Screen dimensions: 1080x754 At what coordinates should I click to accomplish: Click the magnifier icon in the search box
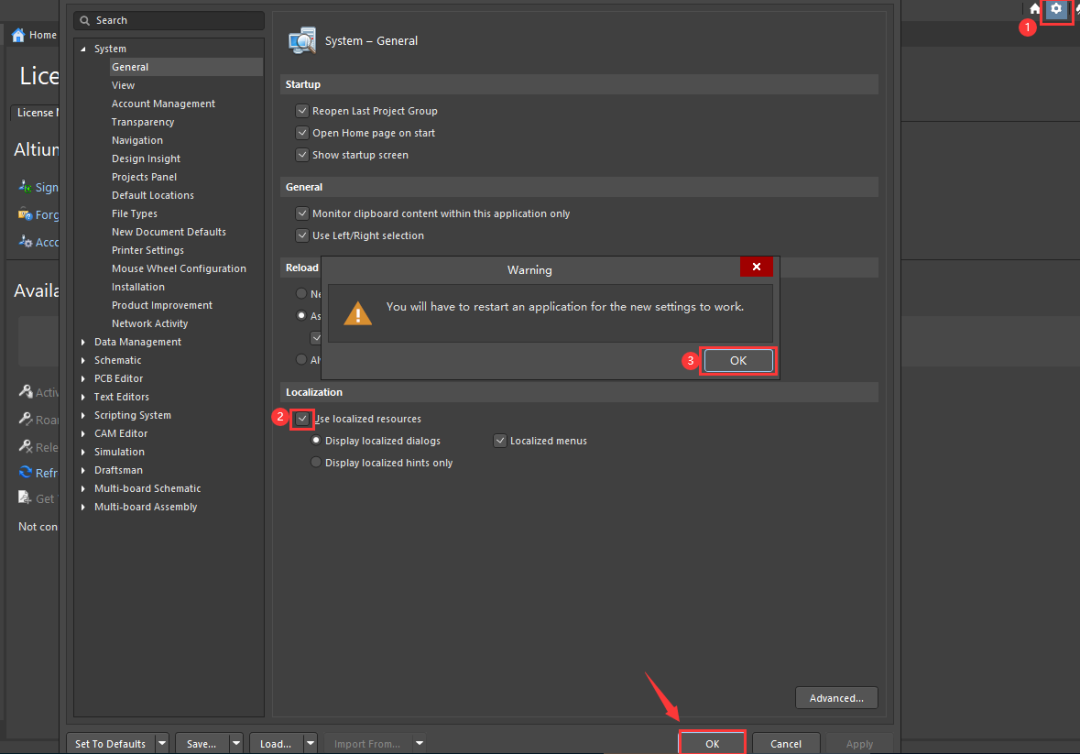click(x=86, y=20)
